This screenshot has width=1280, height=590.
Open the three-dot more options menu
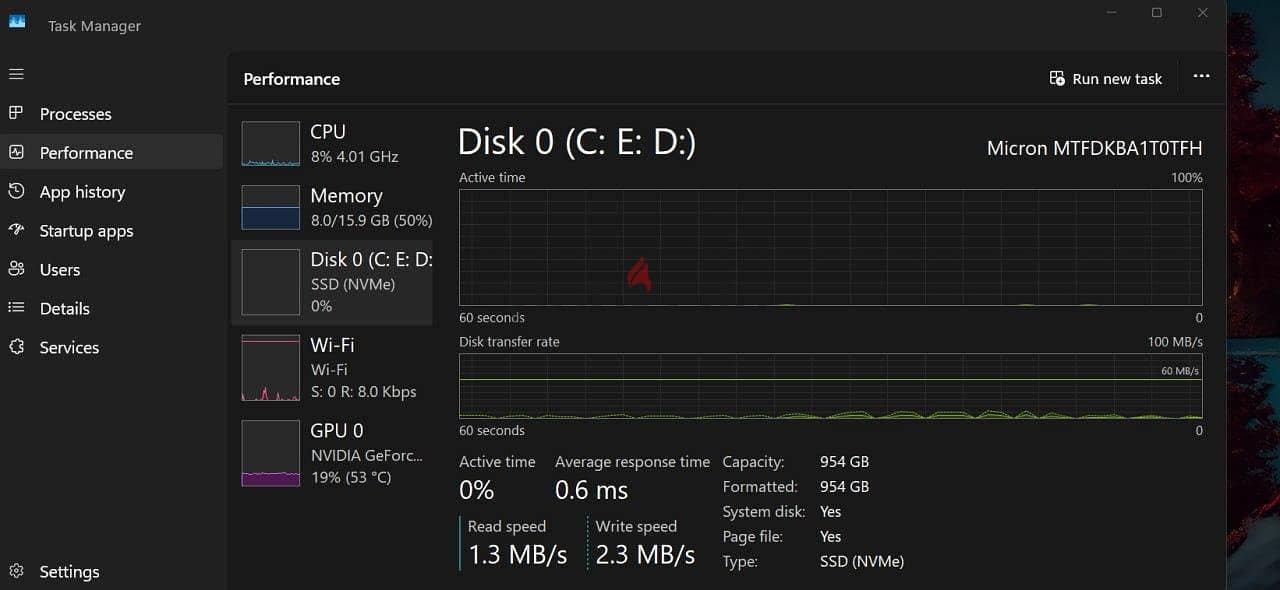click(1201, 77)
